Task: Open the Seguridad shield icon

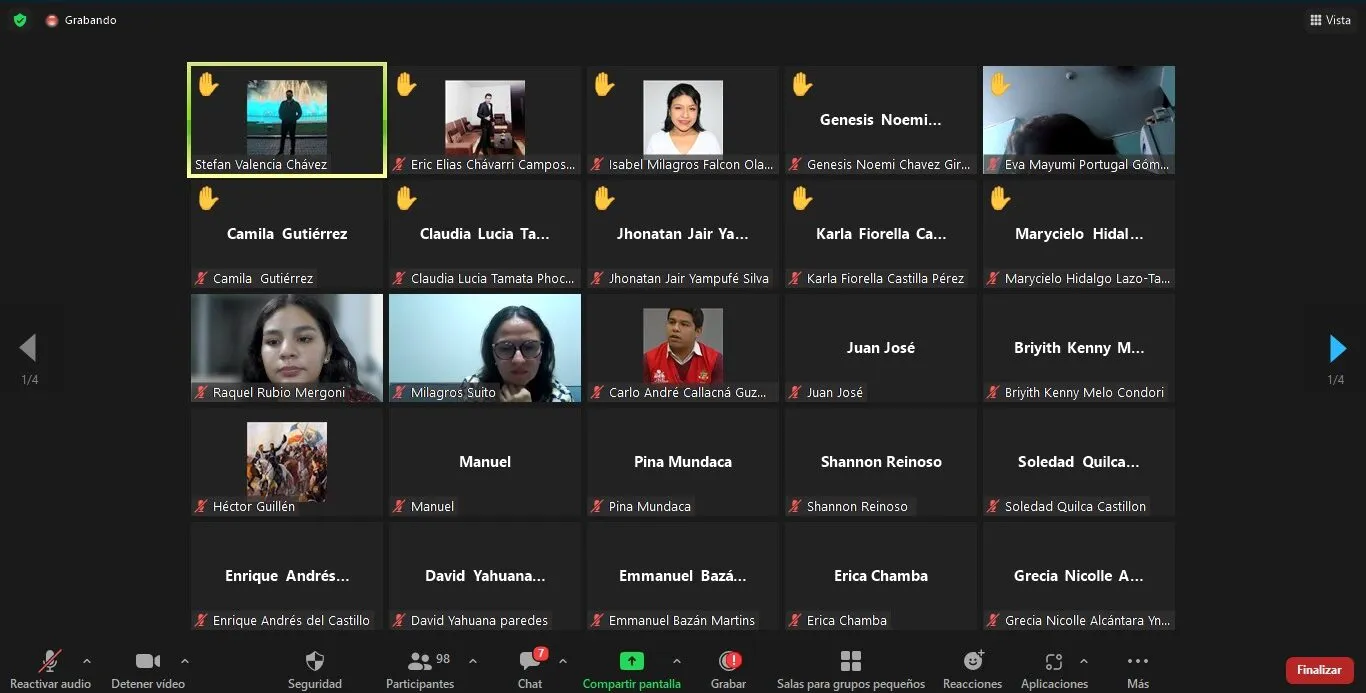Action: [314, 662]
